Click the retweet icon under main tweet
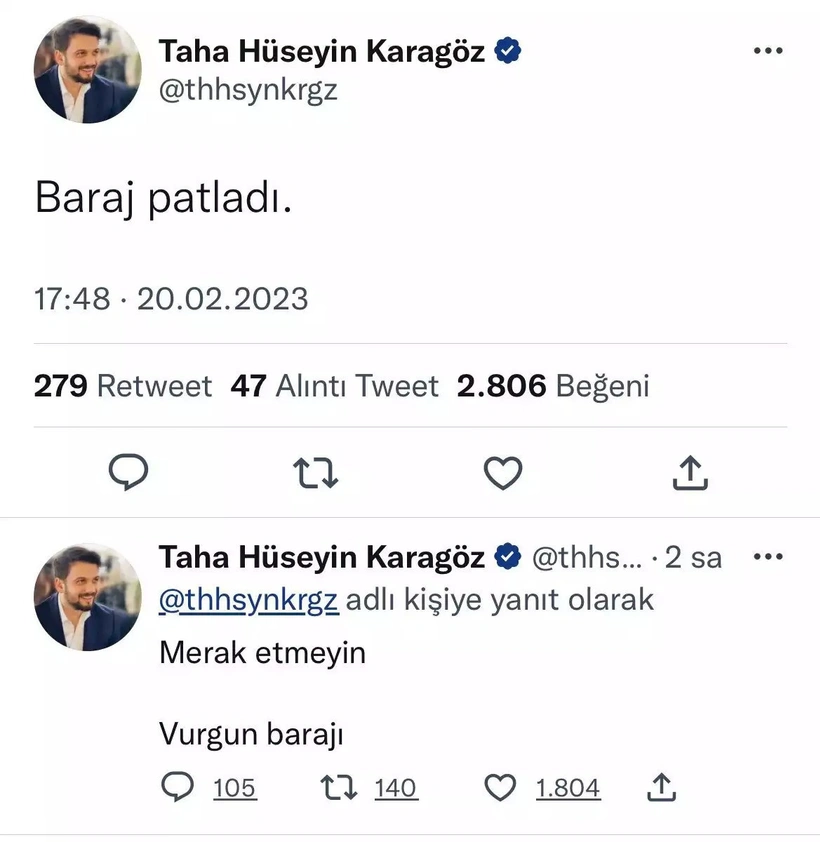Viewport: 820px width, 842px height. tap(315, 473)
